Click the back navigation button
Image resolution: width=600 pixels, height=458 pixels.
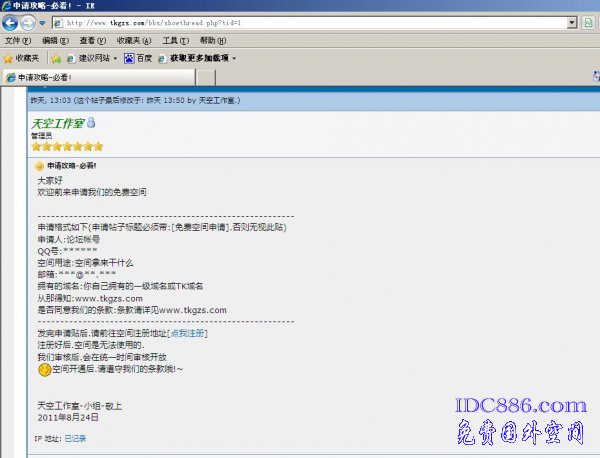14,22
